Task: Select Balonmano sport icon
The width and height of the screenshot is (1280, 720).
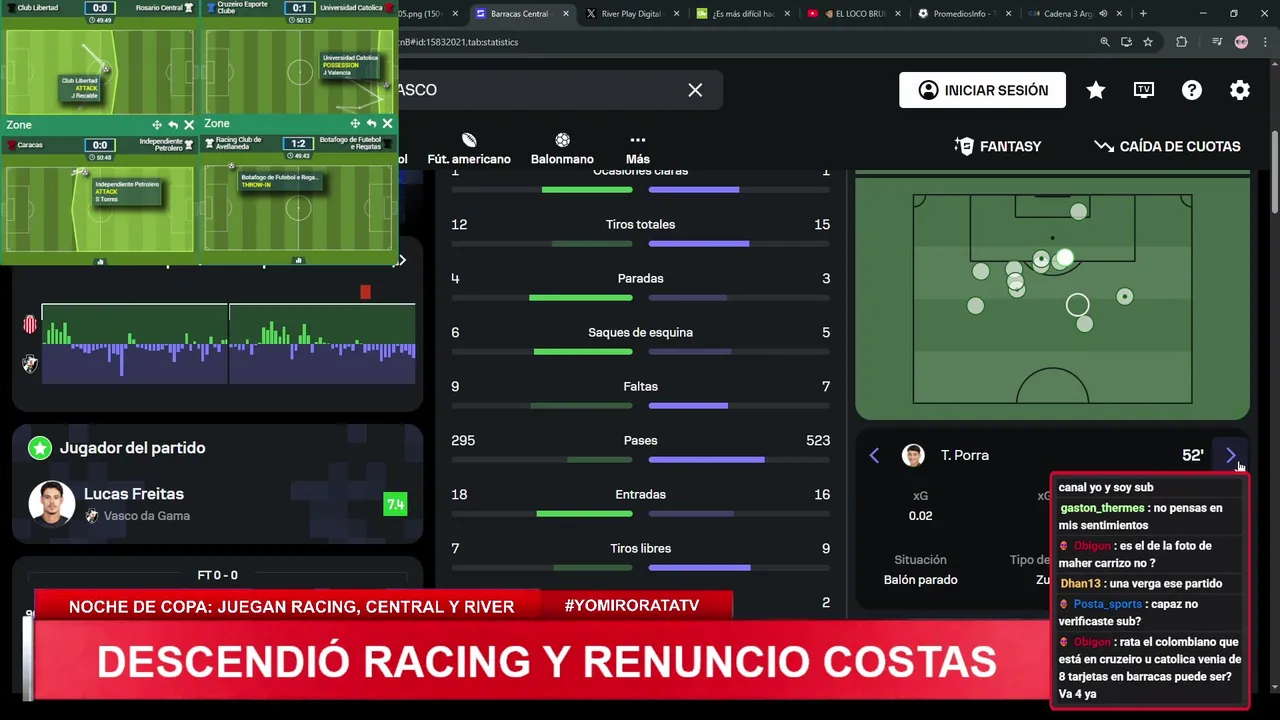Action: click(562, 148)
